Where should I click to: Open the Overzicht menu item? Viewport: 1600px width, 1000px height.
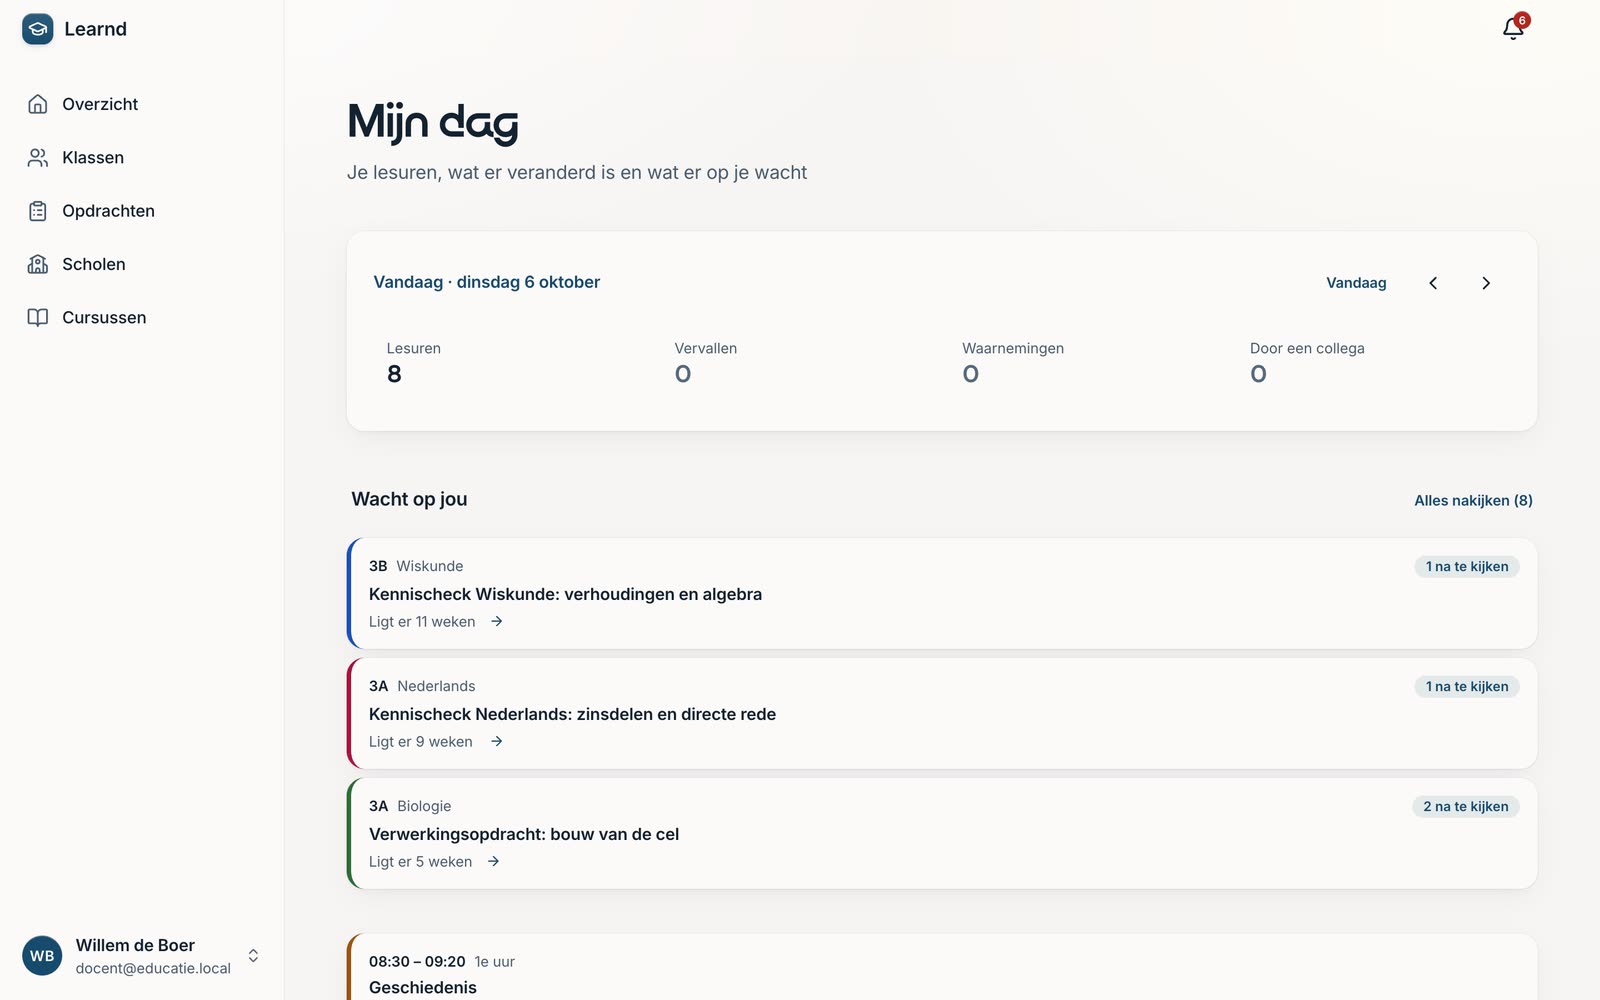(x=142, y=104)
